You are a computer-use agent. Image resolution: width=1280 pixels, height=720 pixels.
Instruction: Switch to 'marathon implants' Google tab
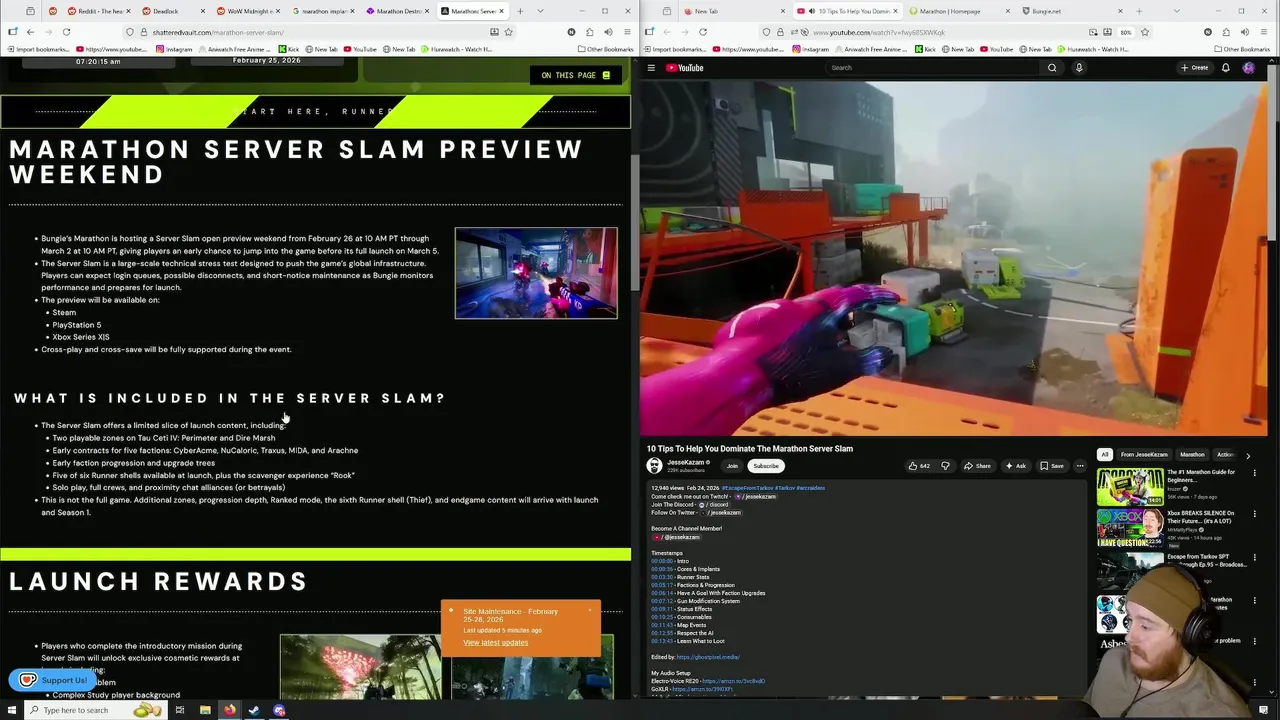click(x=322, y=11)
